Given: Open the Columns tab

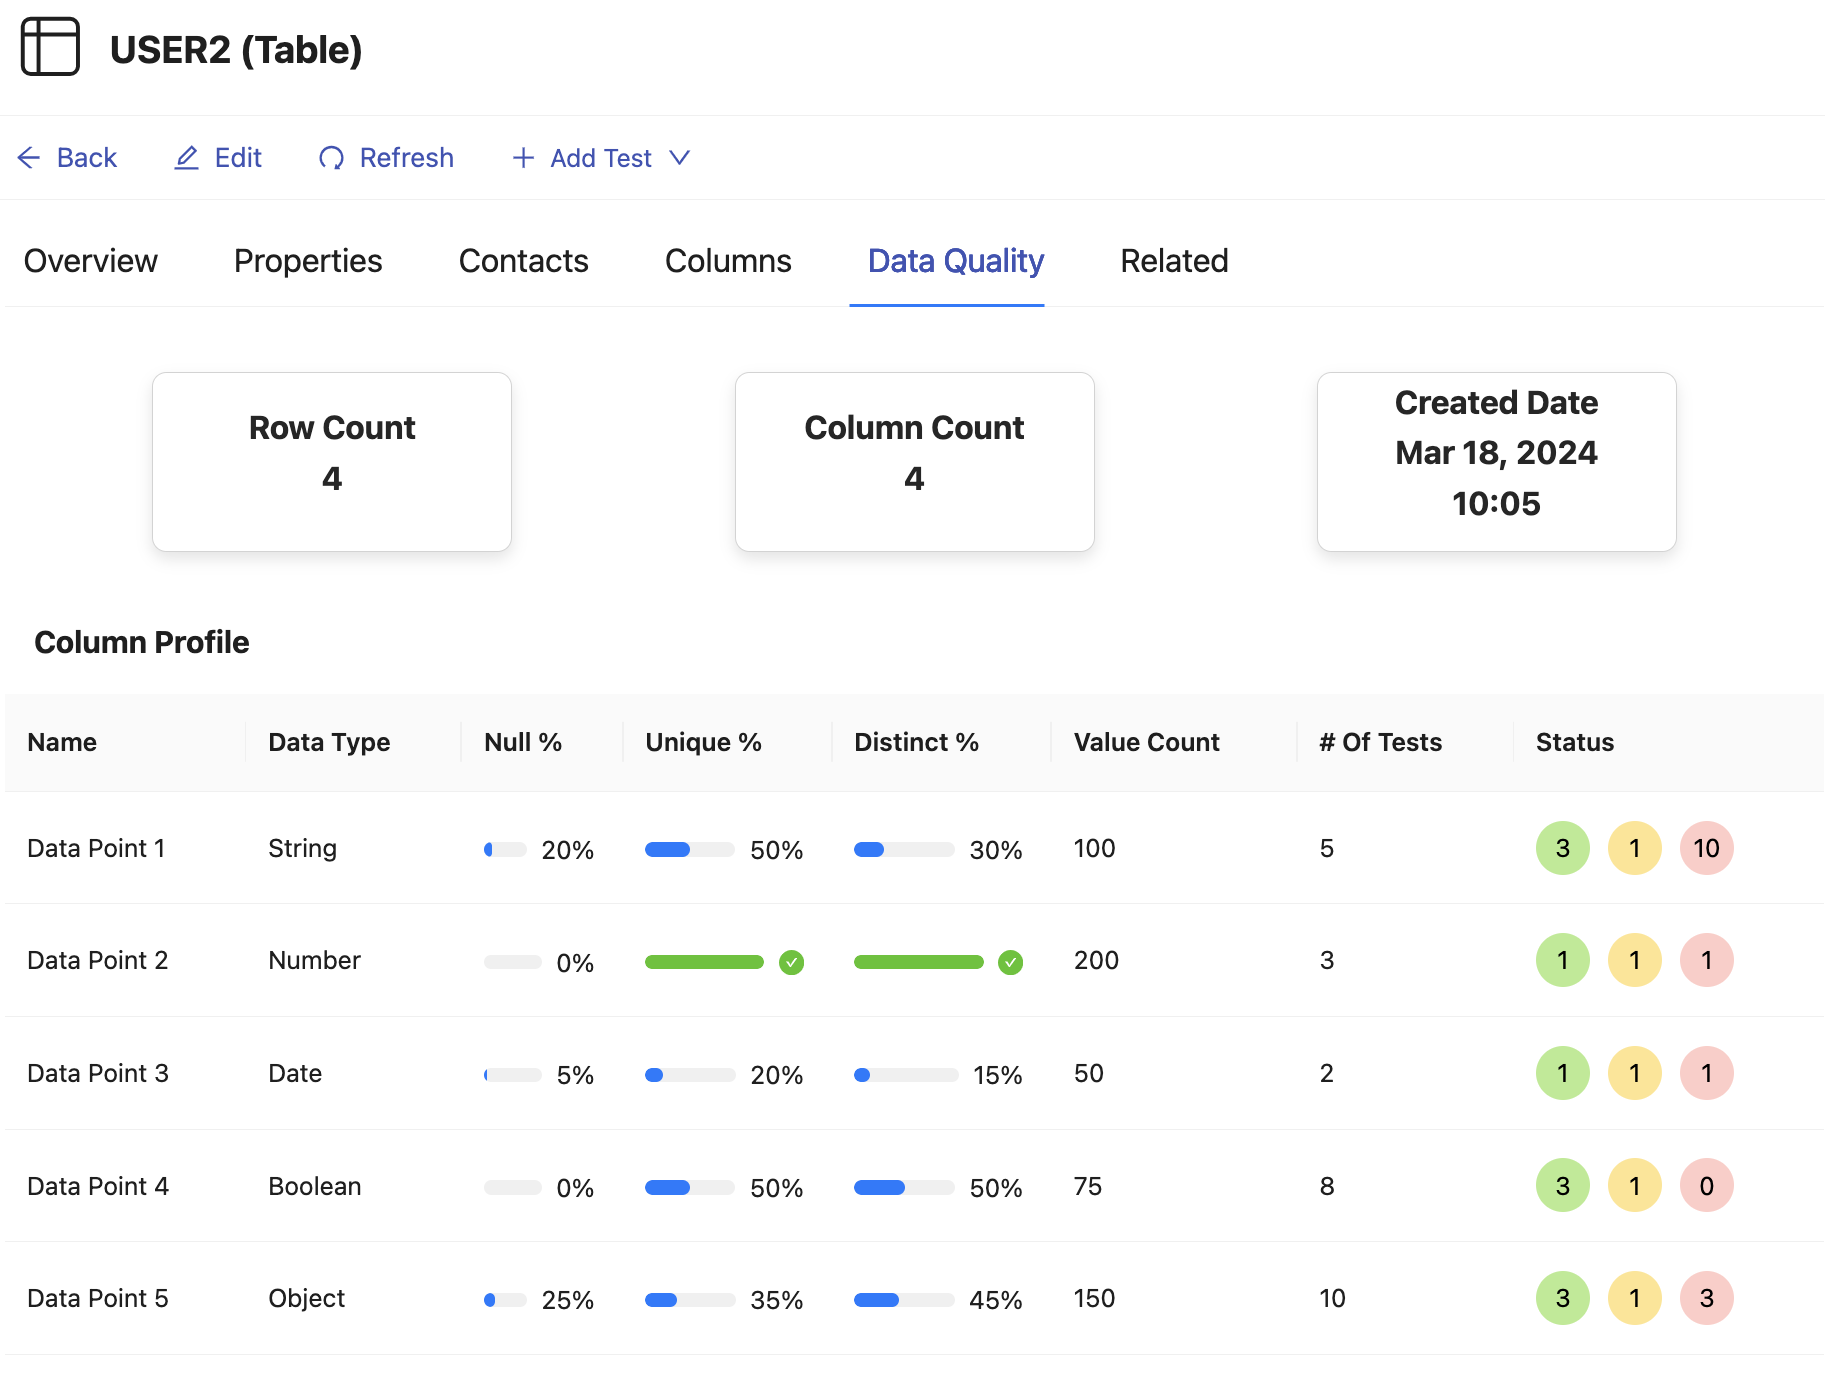Looking at the screenshot, I should tap(728, 261).
